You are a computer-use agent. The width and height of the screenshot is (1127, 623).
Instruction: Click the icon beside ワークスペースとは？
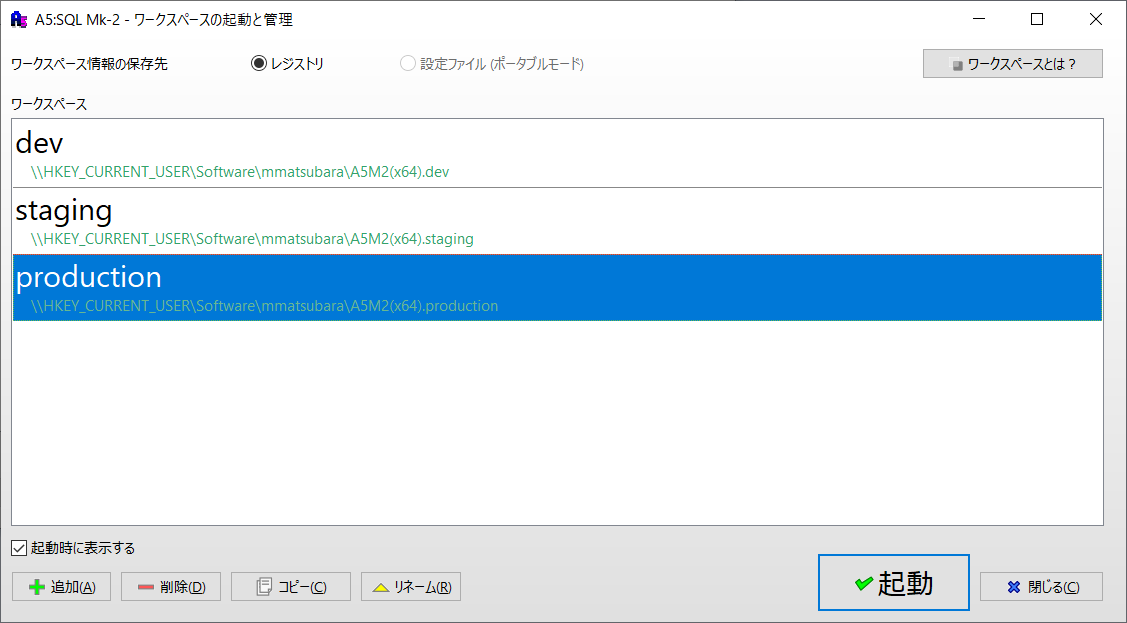tap(957, 64)
